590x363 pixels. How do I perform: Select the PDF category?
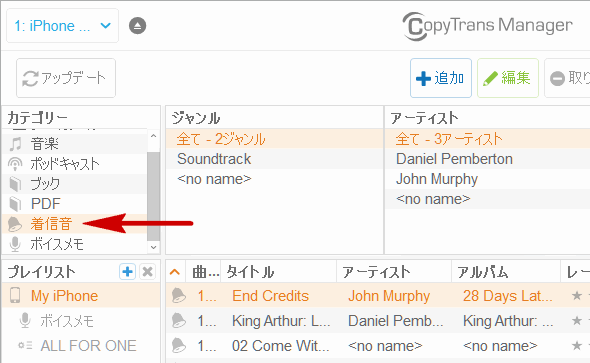click(75, 204)
